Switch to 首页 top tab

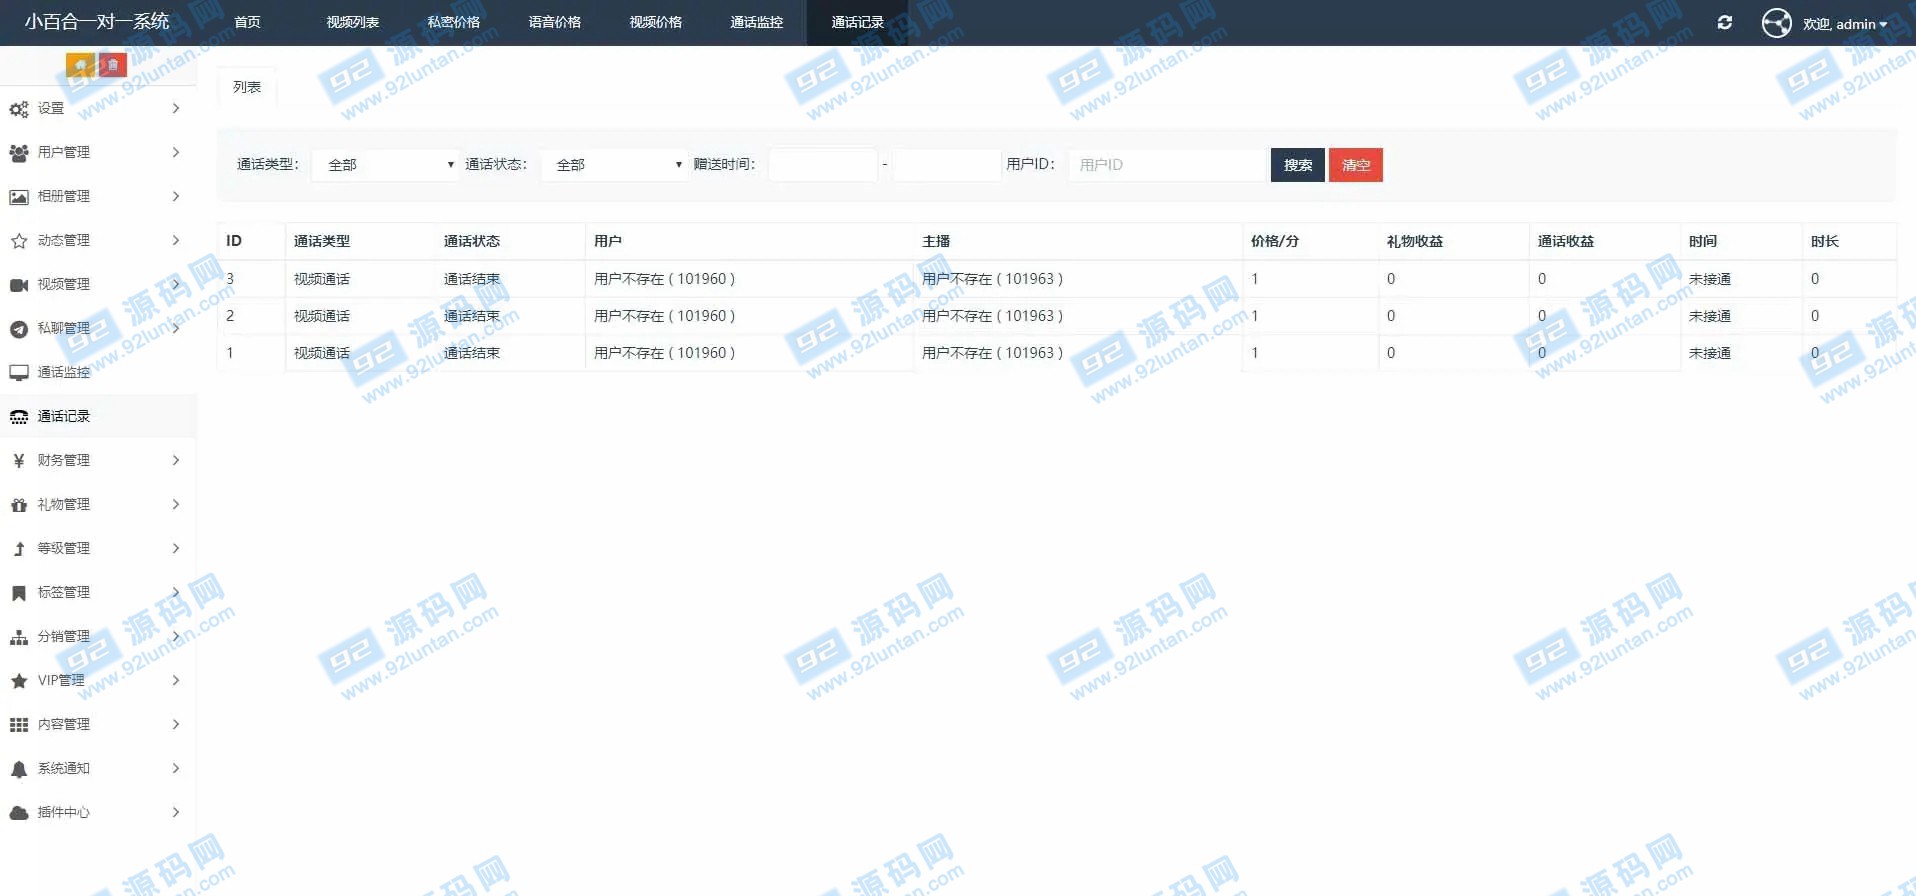click(x=247, y=22)
